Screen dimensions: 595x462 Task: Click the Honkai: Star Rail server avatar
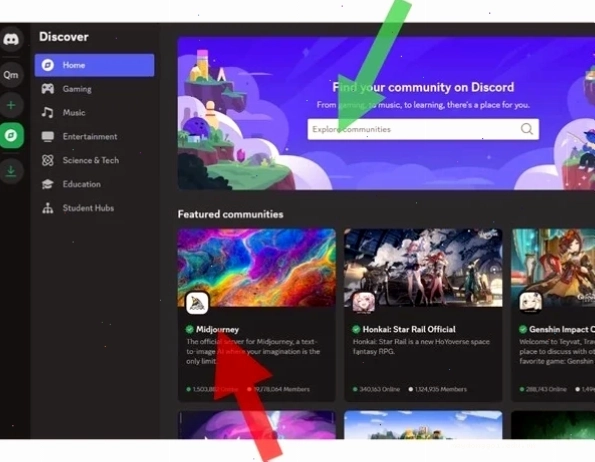364,303
